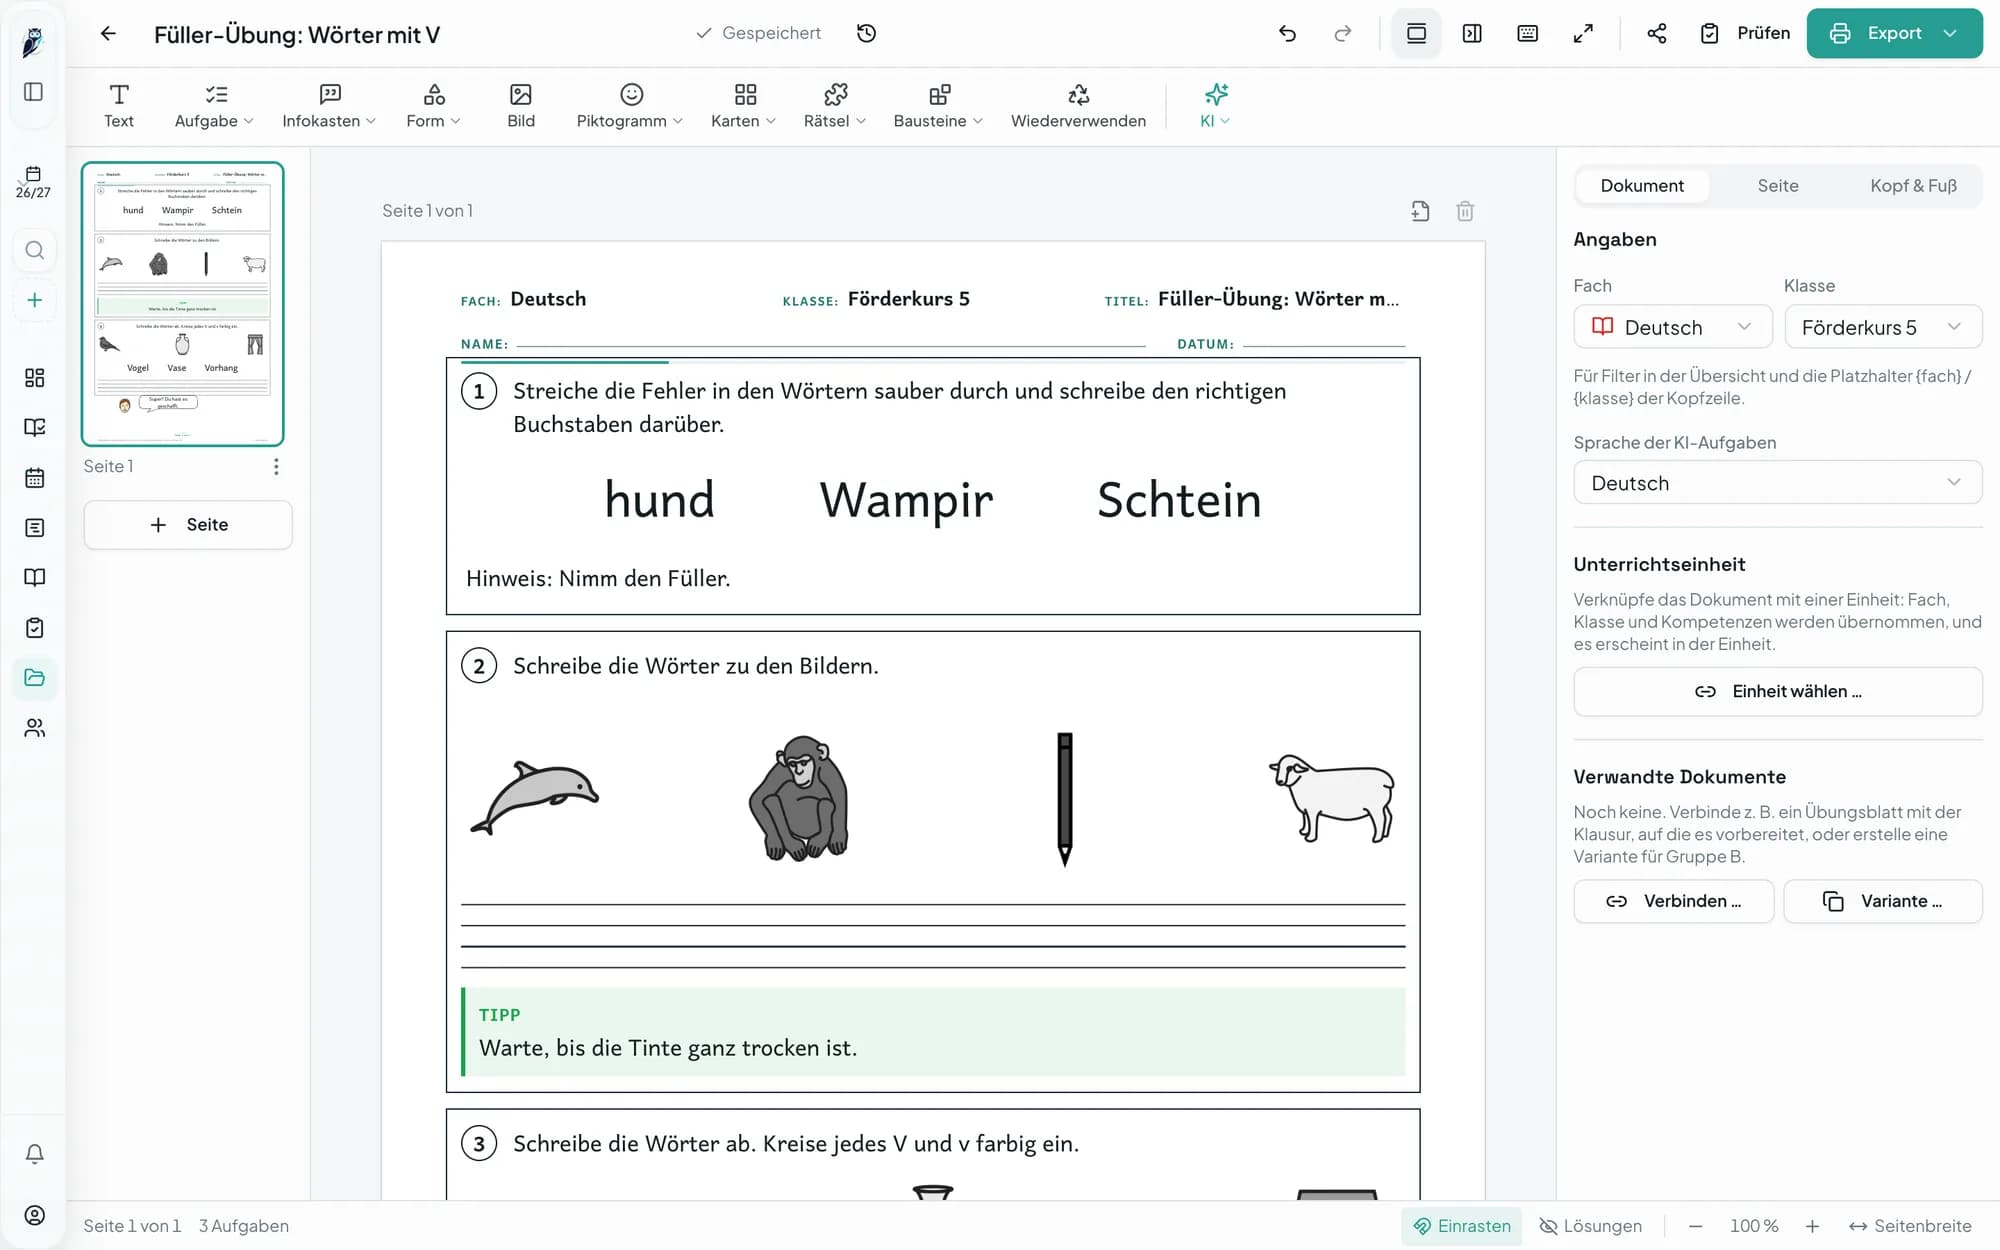Screen dimensions: 2000x1250
Task: Undo the last change
Action: pos(1287,33)
